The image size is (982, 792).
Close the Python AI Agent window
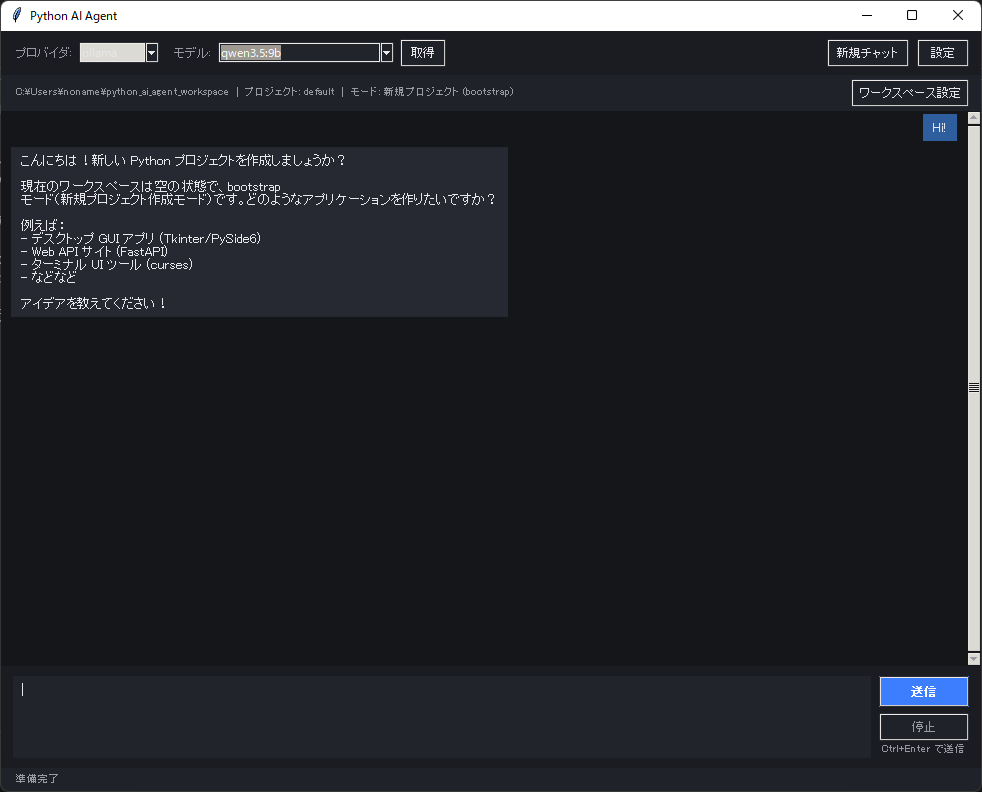point(958,15)
